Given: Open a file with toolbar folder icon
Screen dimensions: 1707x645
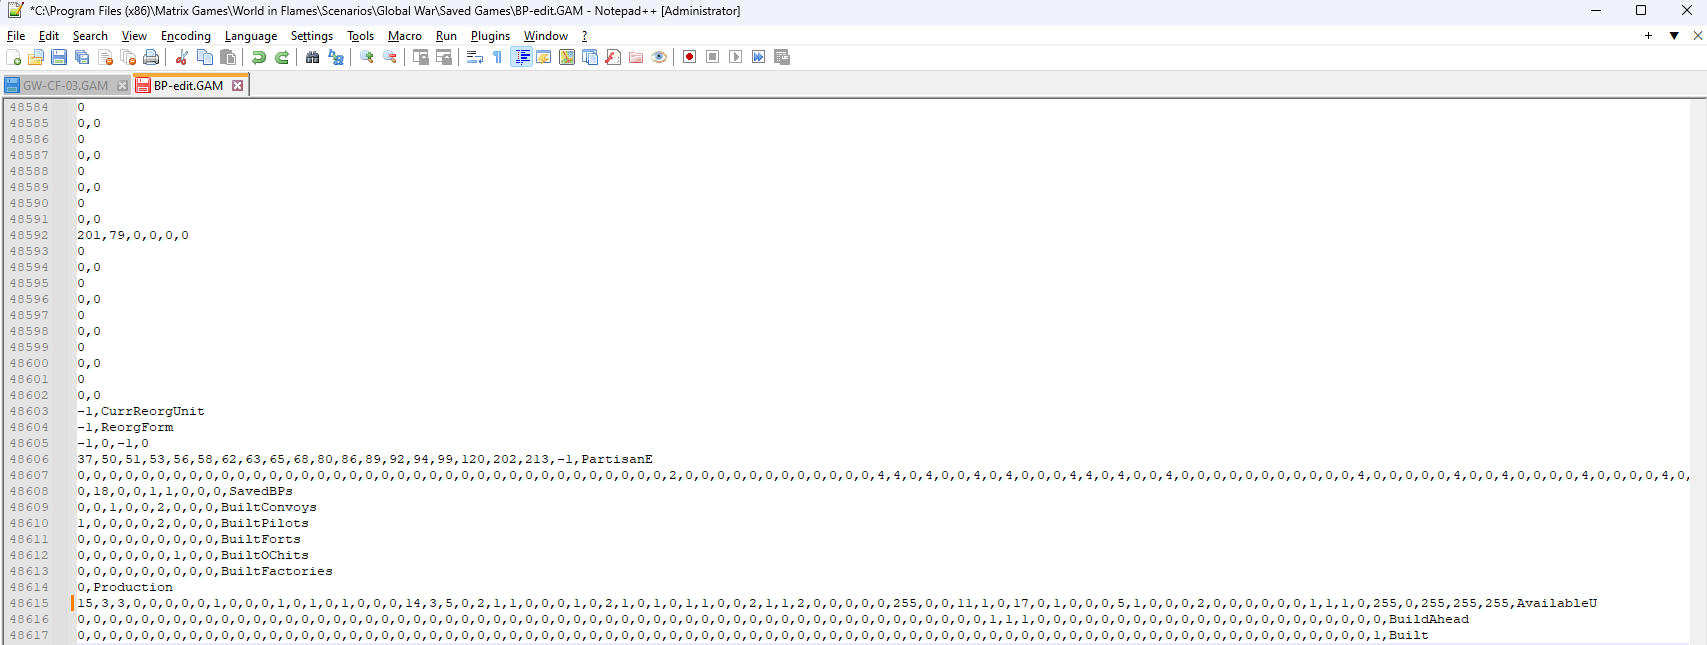Looking at the screenshot, I should pyautogui.click(x=36, y=57).
